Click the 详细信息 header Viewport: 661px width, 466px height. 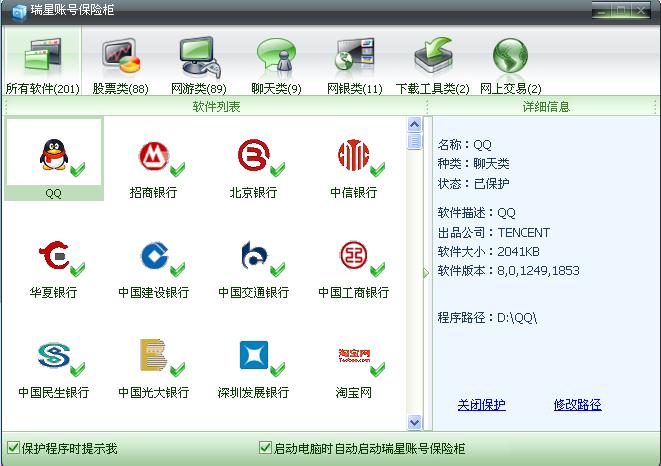point(546,106)
